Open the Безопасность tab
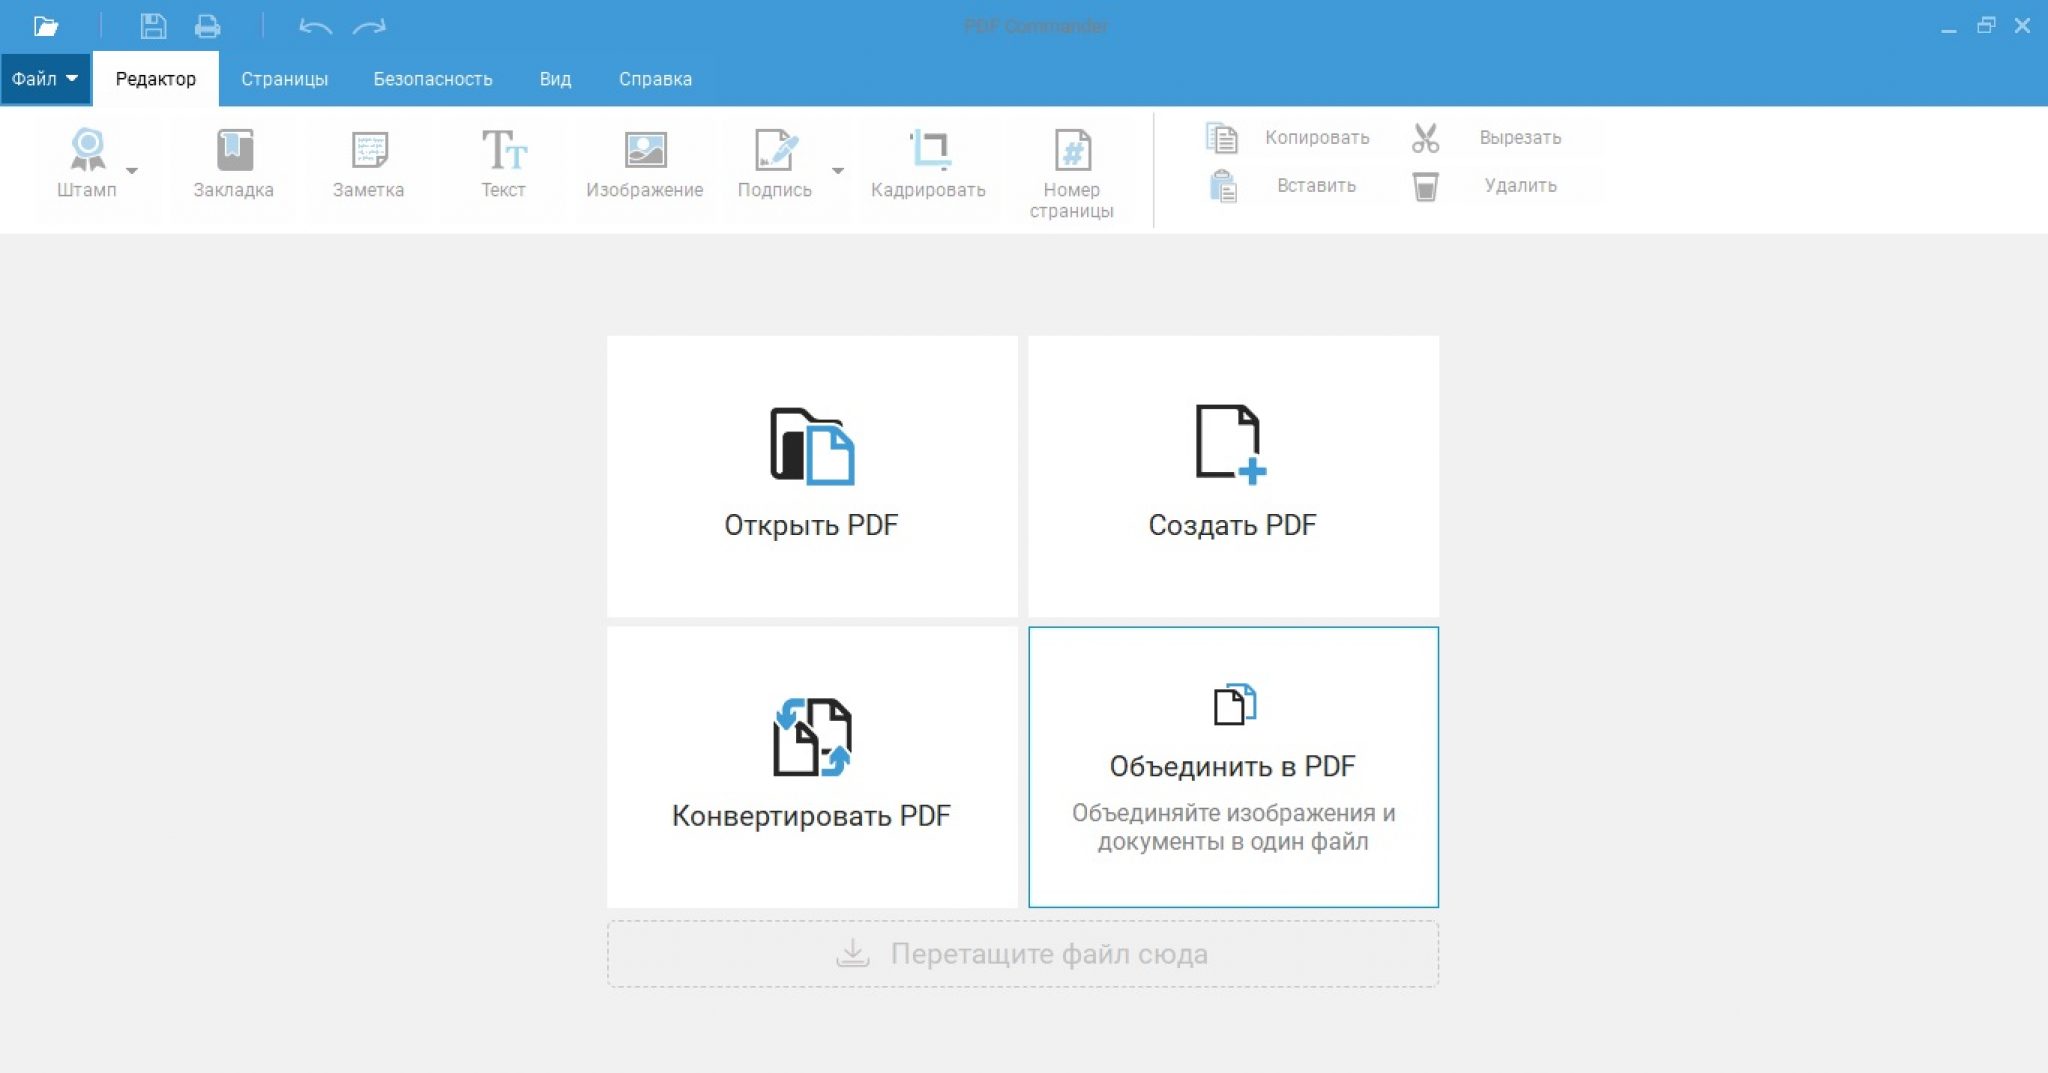The height and width of the screenshot is (1073, 2048). [x=433, y=79]
